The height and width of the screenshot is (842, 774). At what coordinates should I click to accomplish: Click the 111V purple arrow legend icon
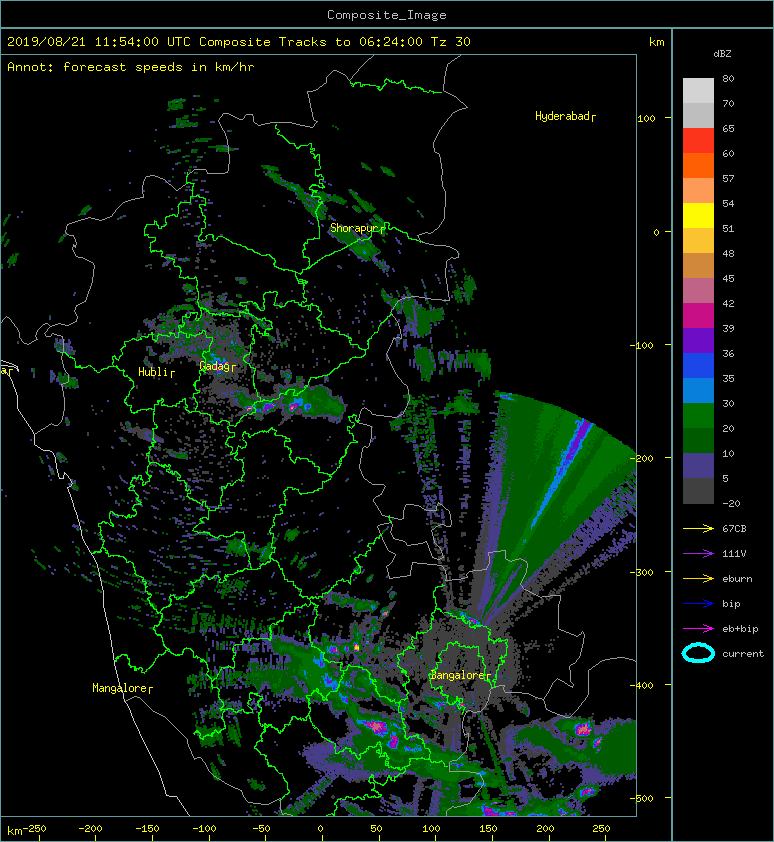(698, 554)
